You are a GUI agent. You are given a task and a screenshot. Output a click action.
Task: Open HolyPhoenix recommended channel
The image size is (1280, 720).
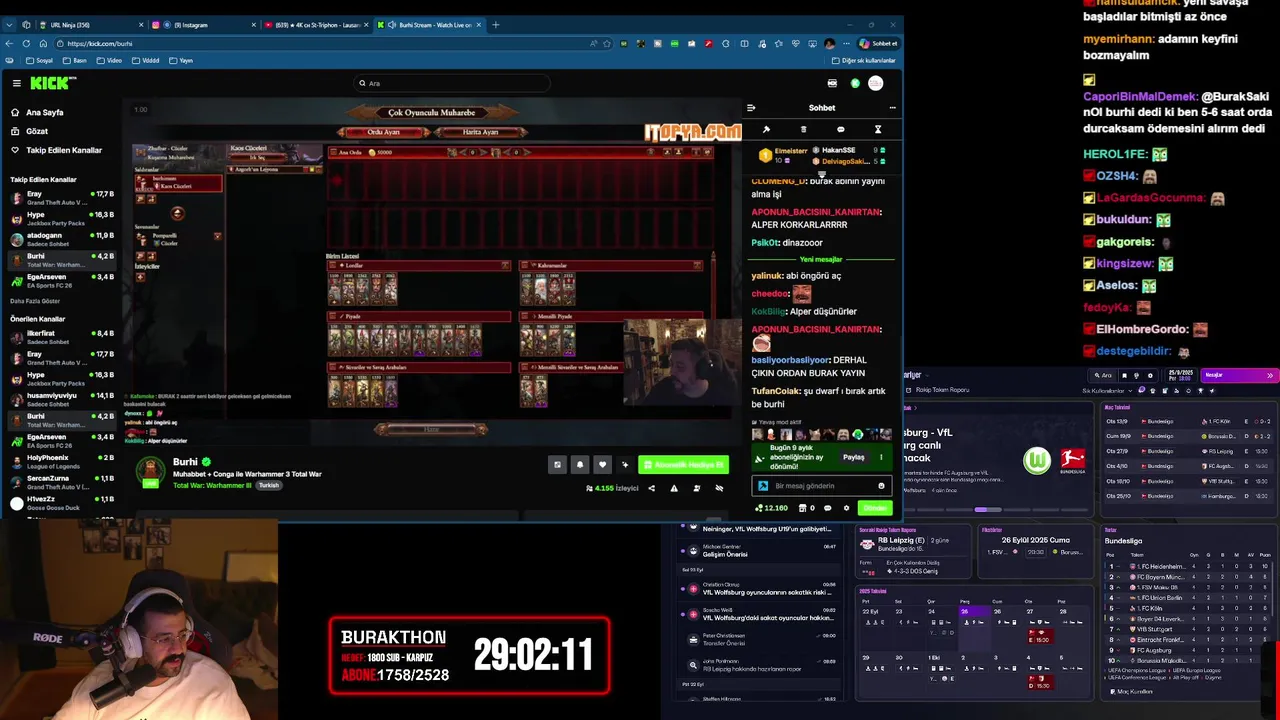(62, 461)
